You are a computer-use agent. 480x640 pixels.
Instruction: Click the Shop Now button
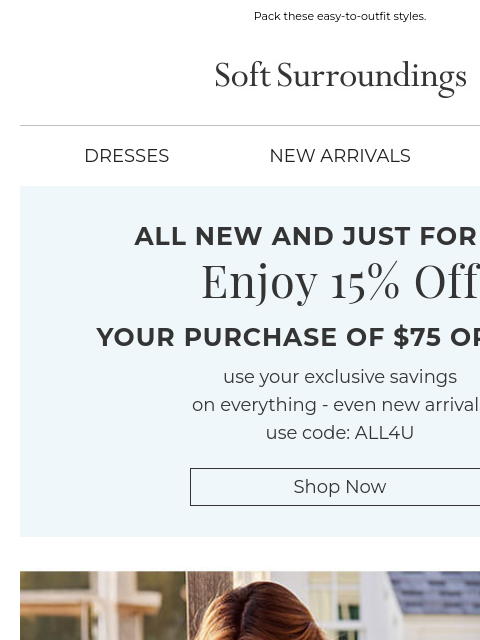tap(340, 487)
